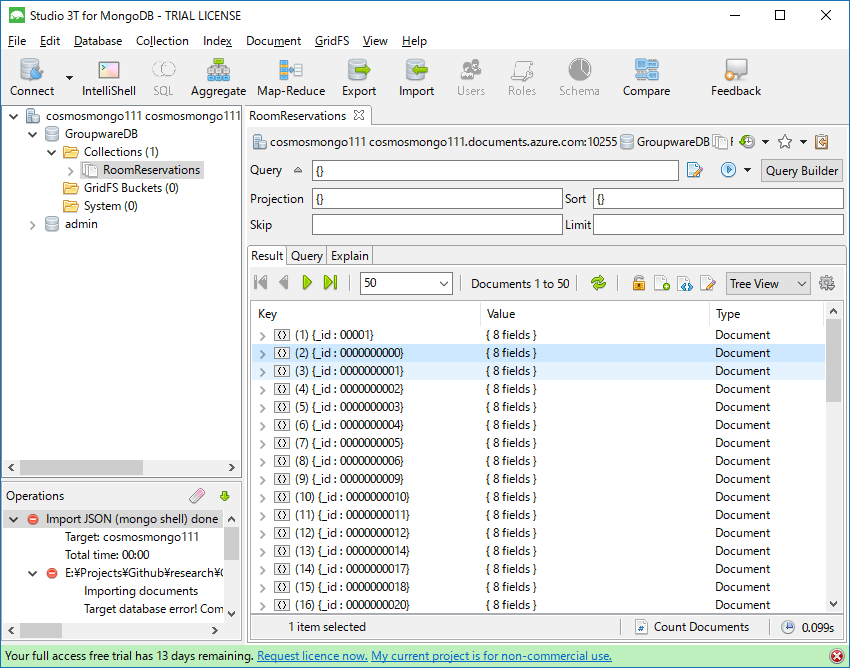Click the clear operations eraser icon
The width and height of the screenshot is (850, 668).
(x=197, y=496)
